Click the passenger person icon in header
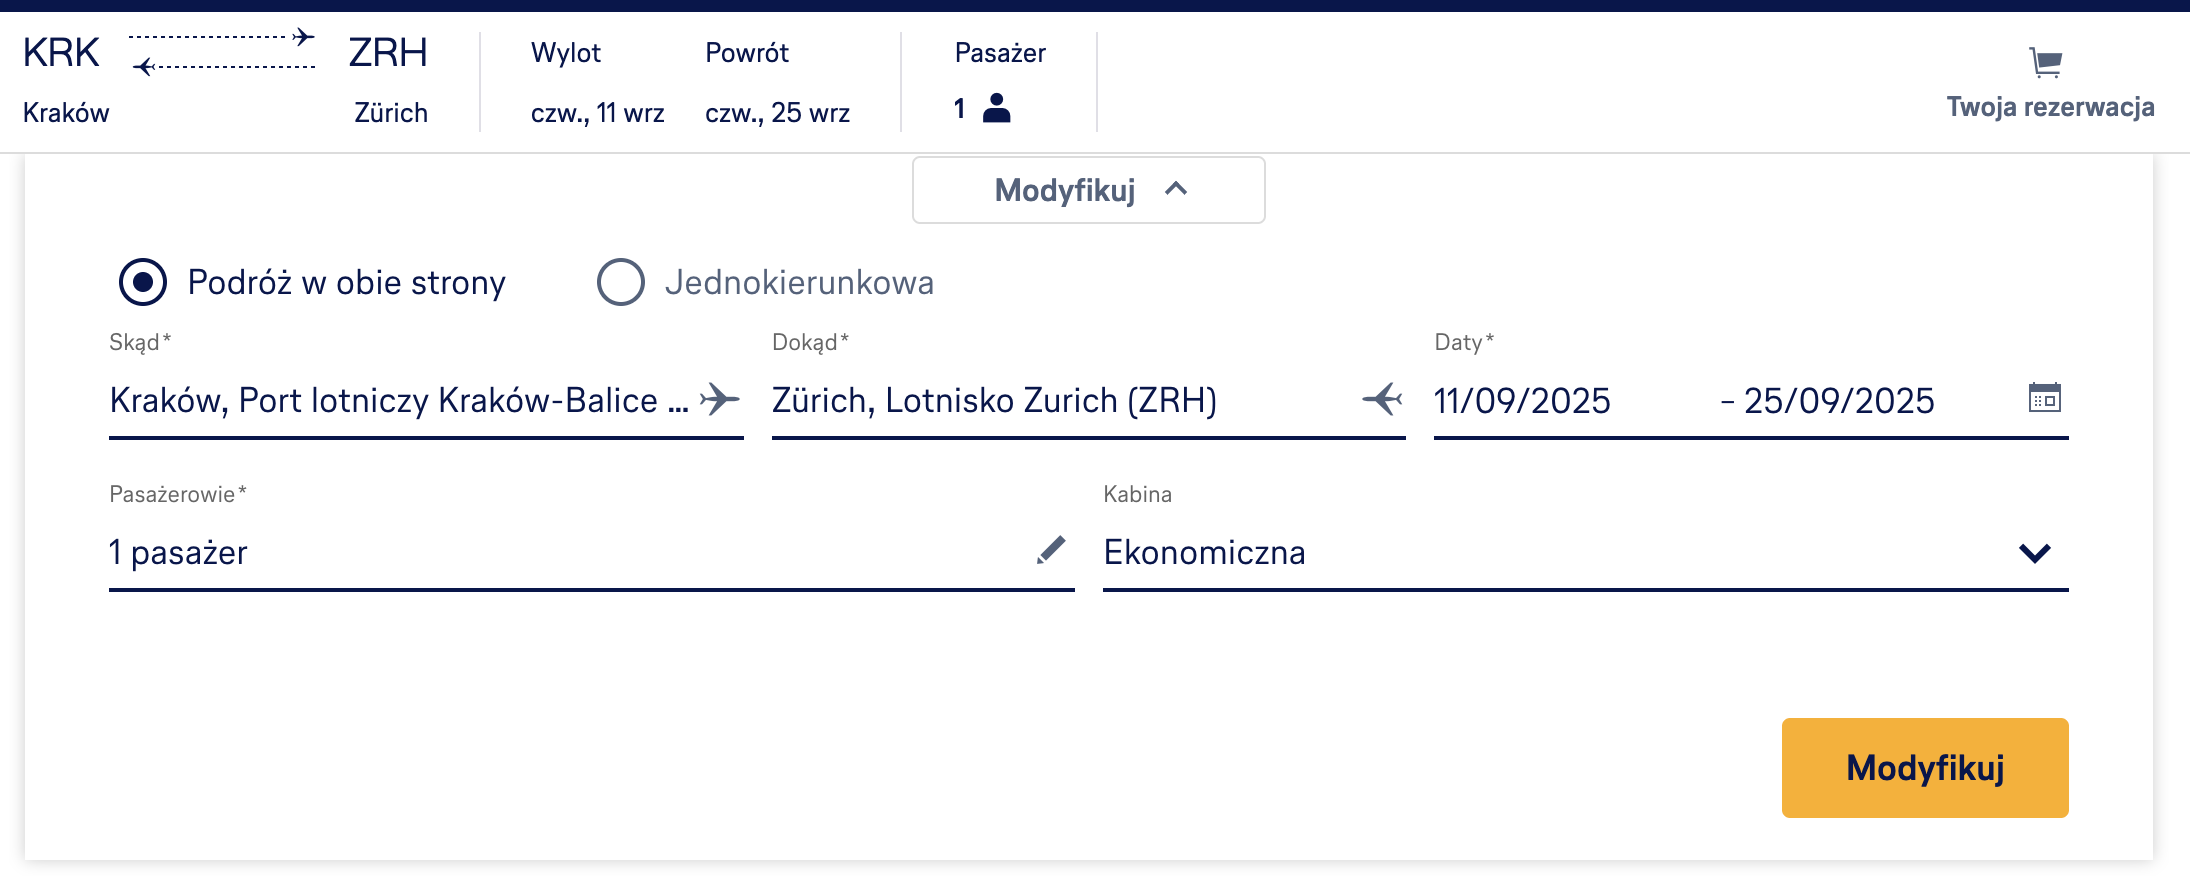 point(996,108)
